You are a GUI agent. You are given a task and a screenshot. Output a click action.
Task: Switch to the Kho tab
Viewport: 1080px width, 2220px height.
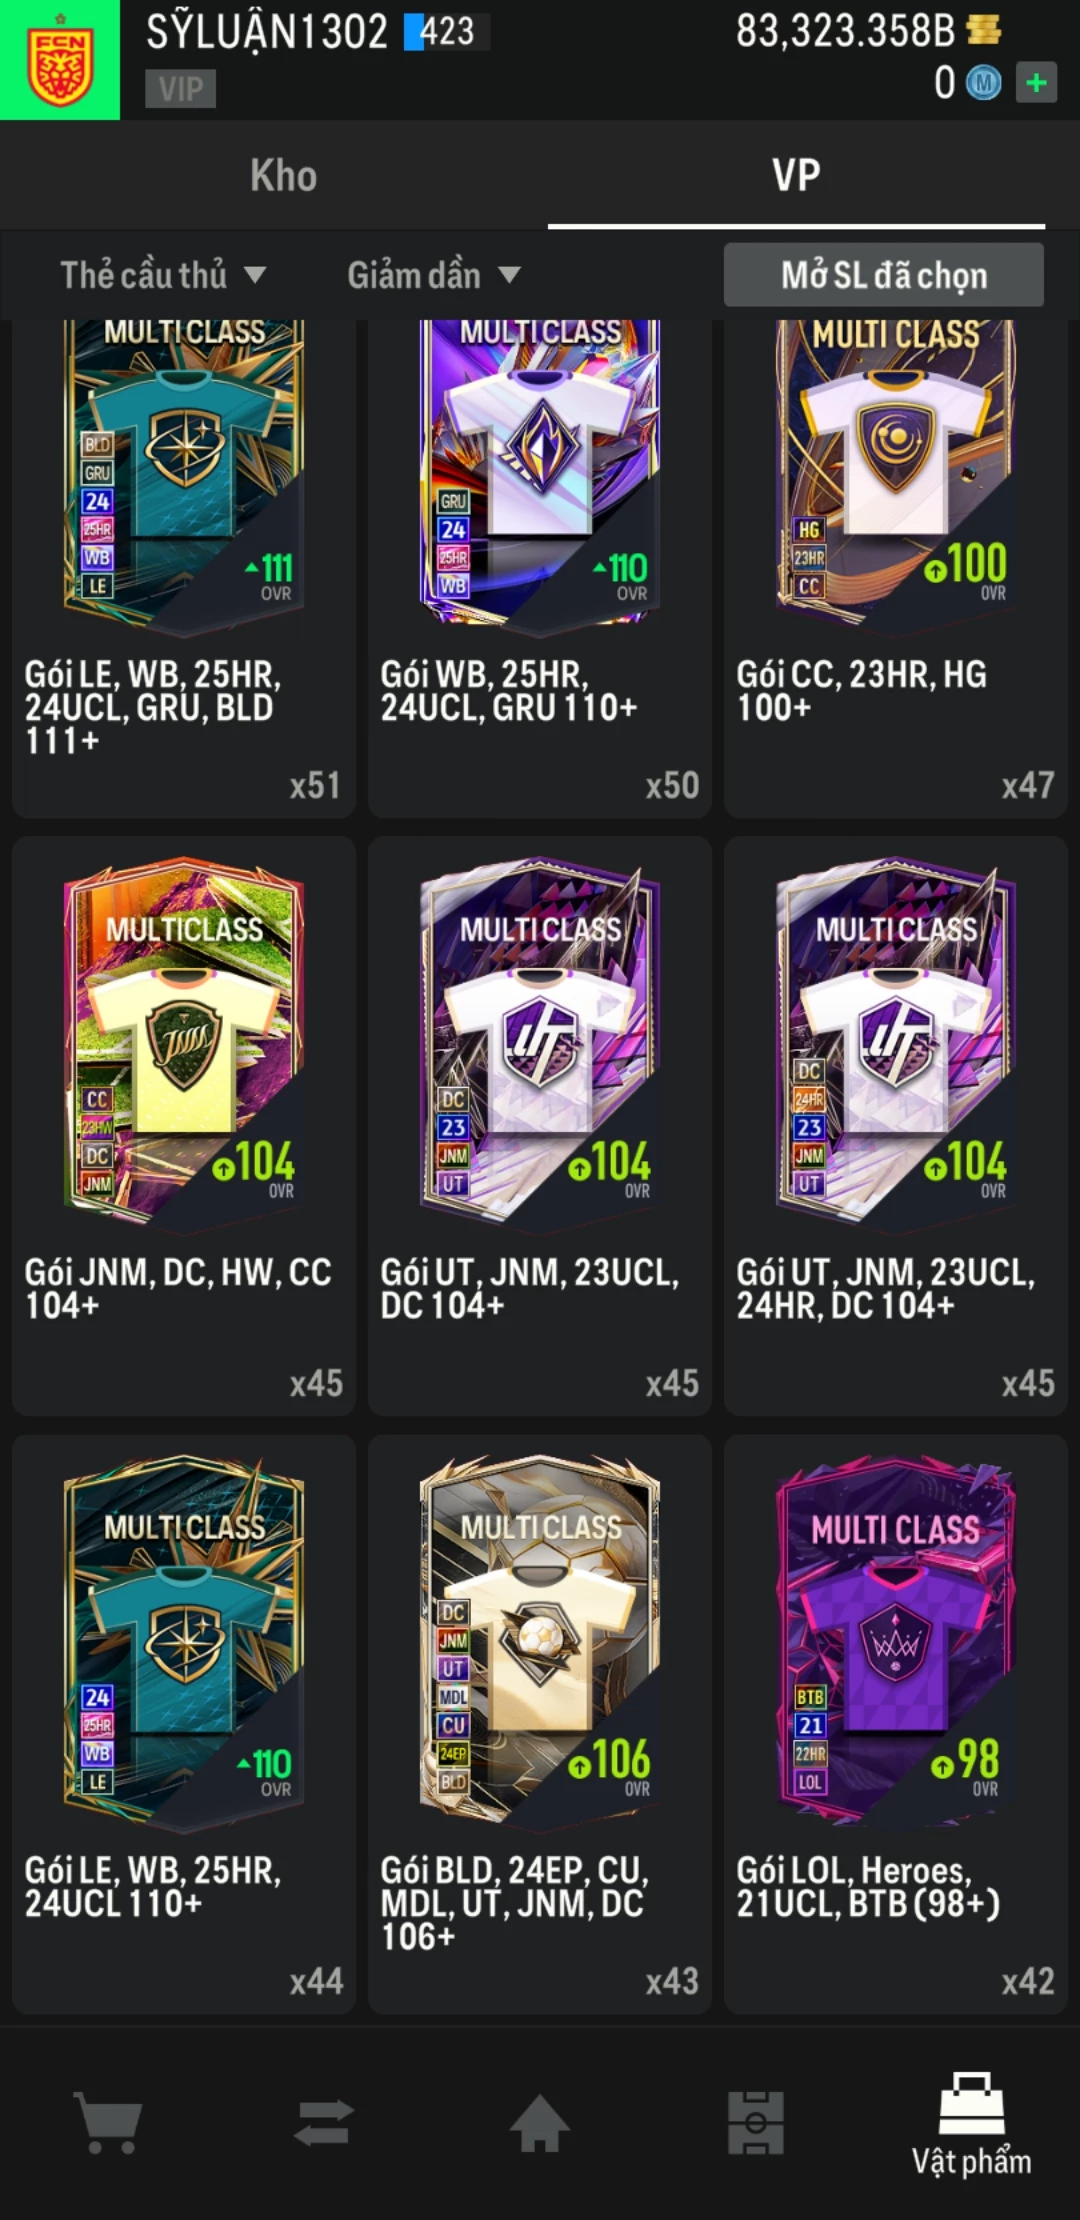(283, 175)
